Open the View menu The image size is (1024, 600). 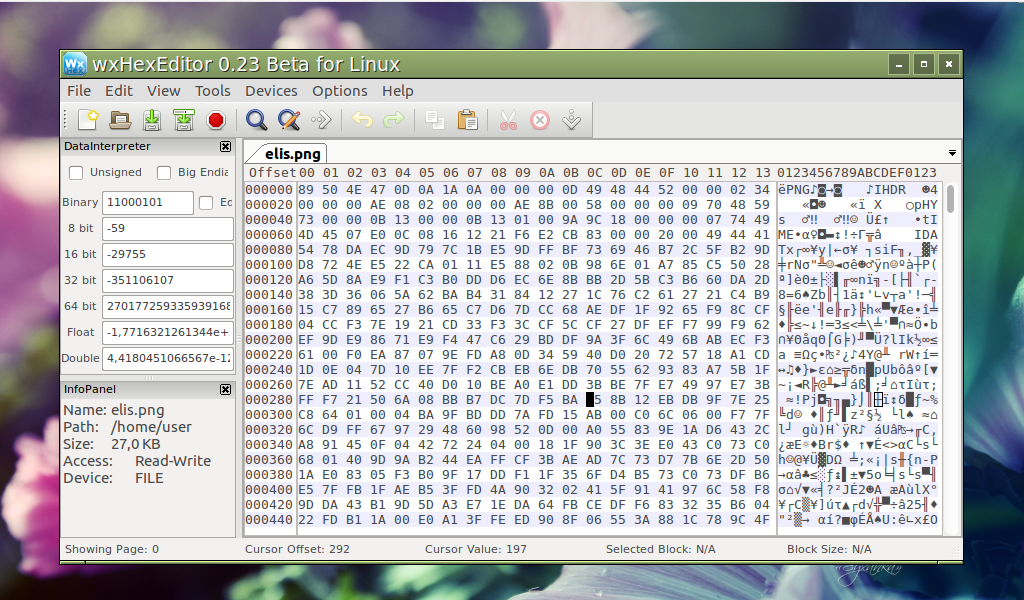163,91
